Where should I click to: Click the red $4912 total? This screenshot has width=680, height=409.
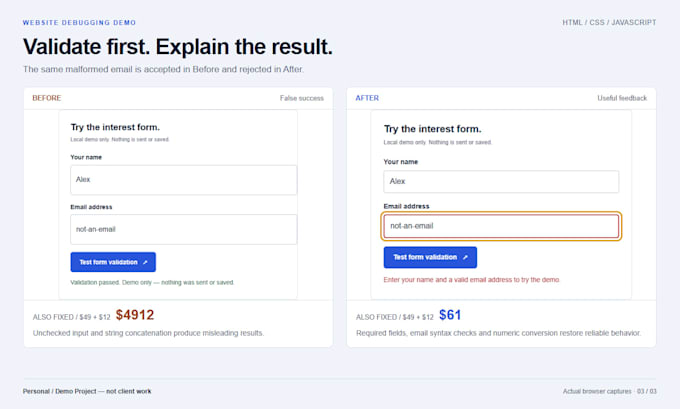(x=135, y=315)
